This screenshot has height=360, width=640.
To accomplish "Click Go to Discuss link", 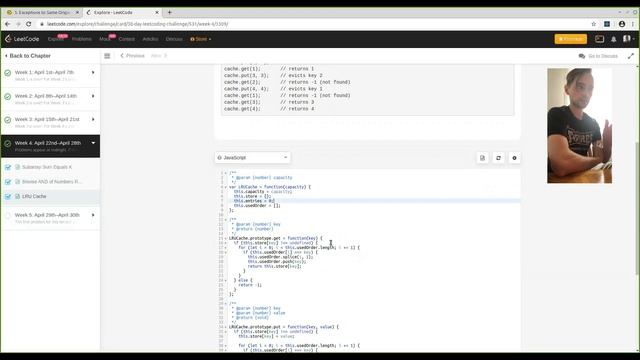I will pos(602,56).
